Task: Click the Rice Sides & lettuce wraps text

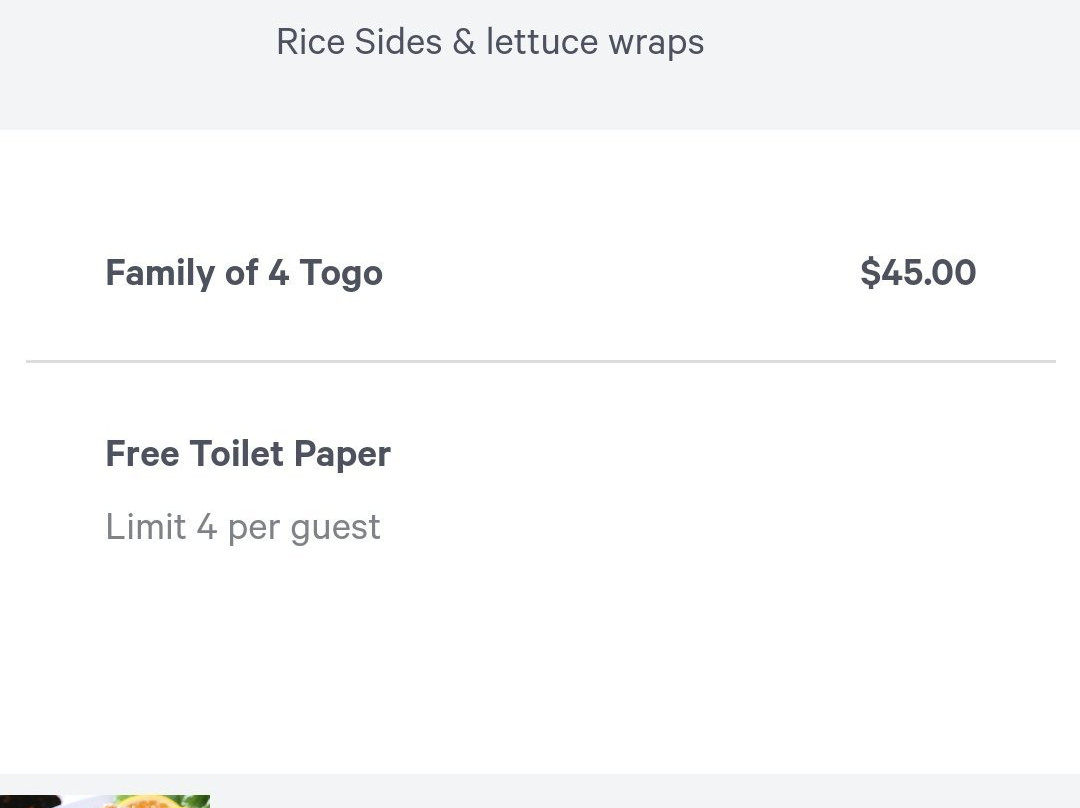Action: (490, 42)
